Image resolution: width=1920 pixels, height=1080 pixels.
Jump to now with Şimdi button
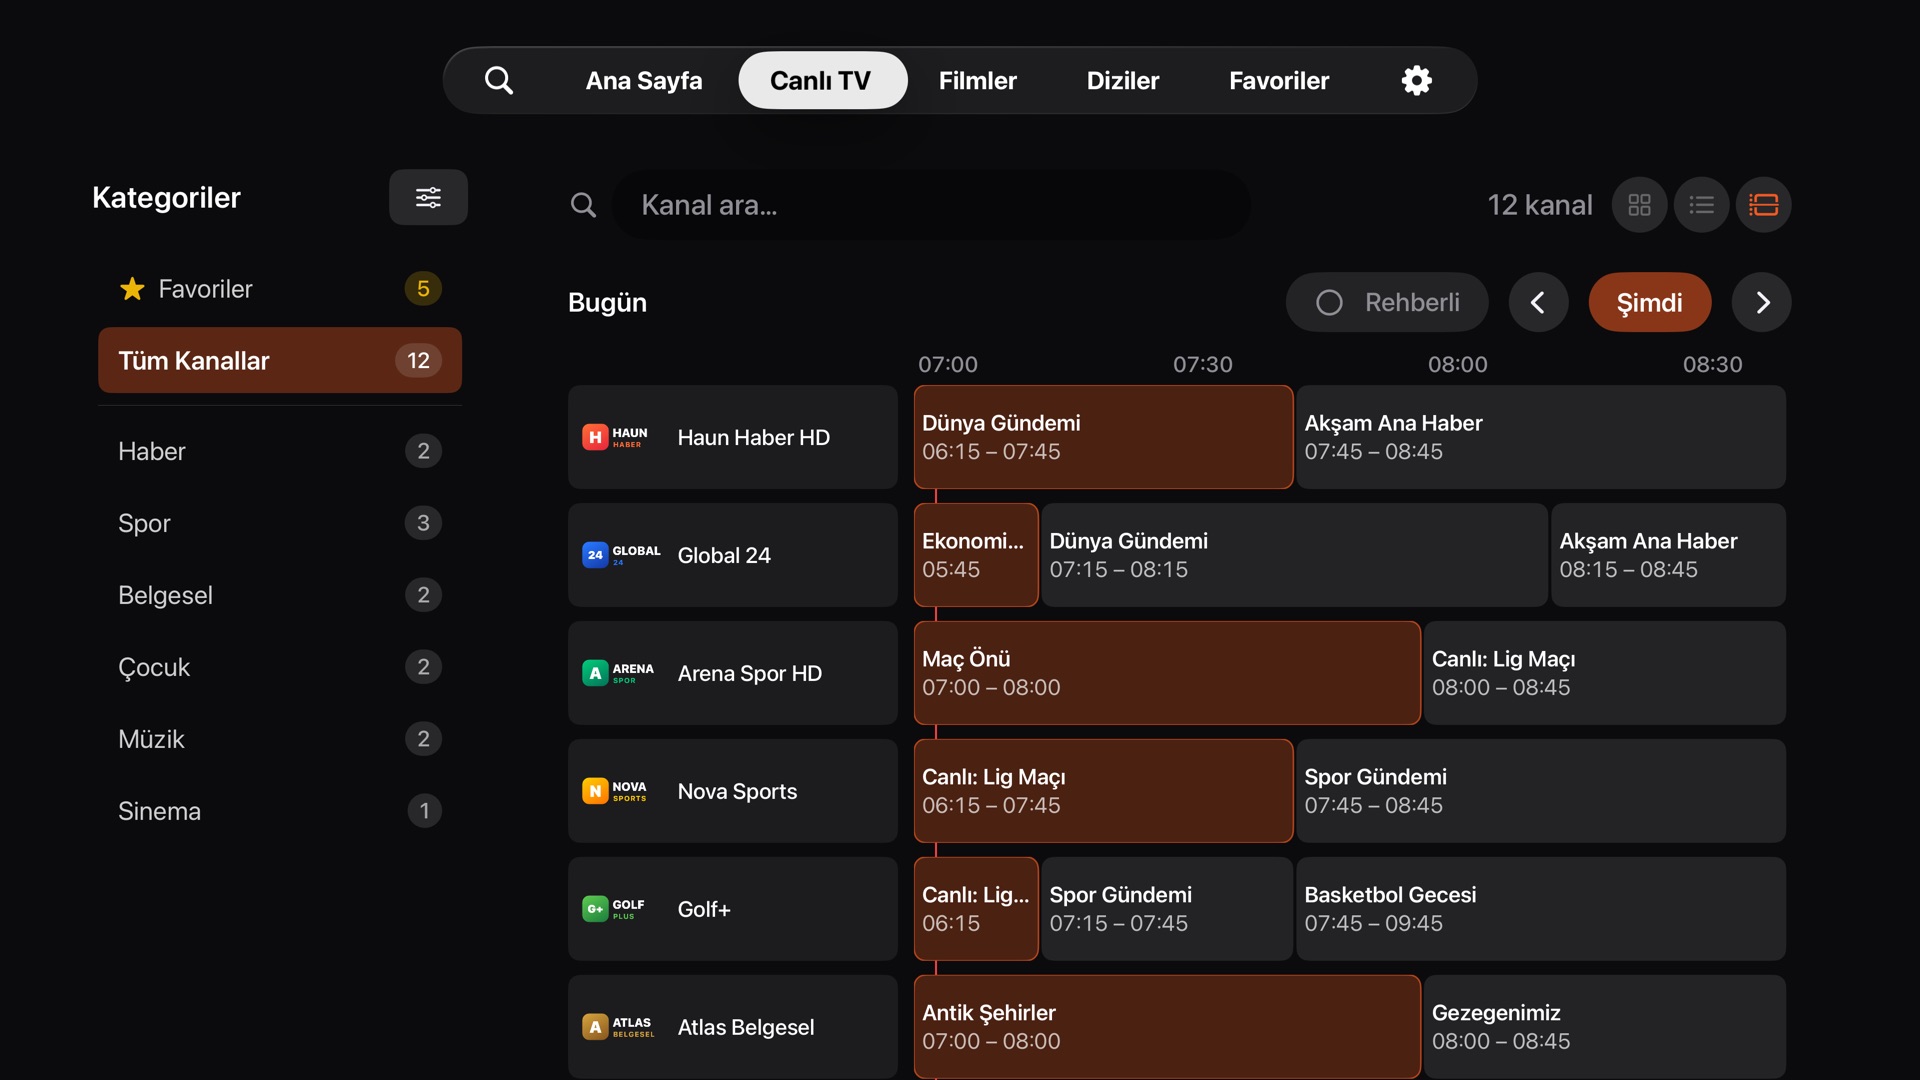pyautogui.click(x=1650, y=302)
